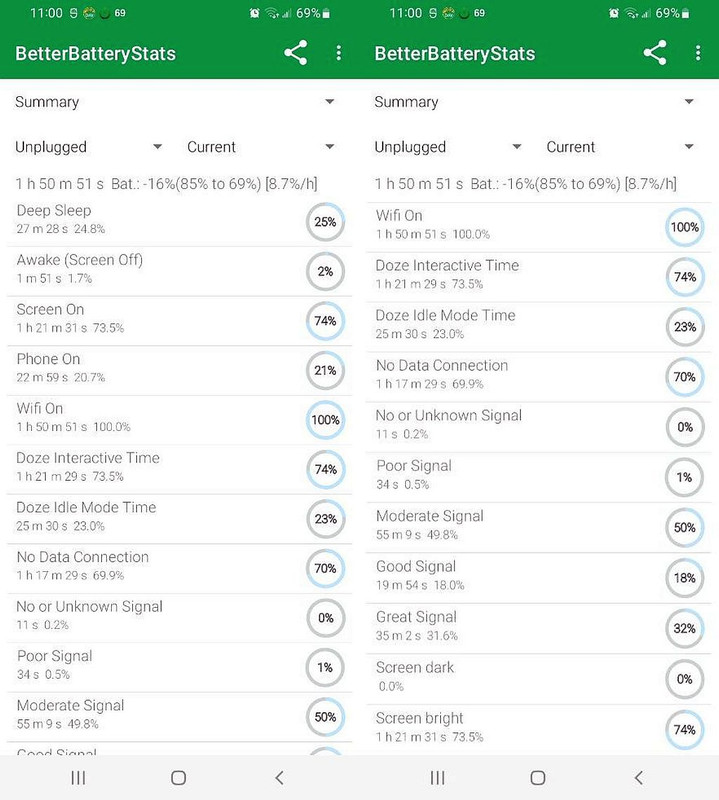Image resolution: width=719 pixels, height=800 pixels.
Task: Open recent apps on the left screen
Action: (x=78, y=778)
